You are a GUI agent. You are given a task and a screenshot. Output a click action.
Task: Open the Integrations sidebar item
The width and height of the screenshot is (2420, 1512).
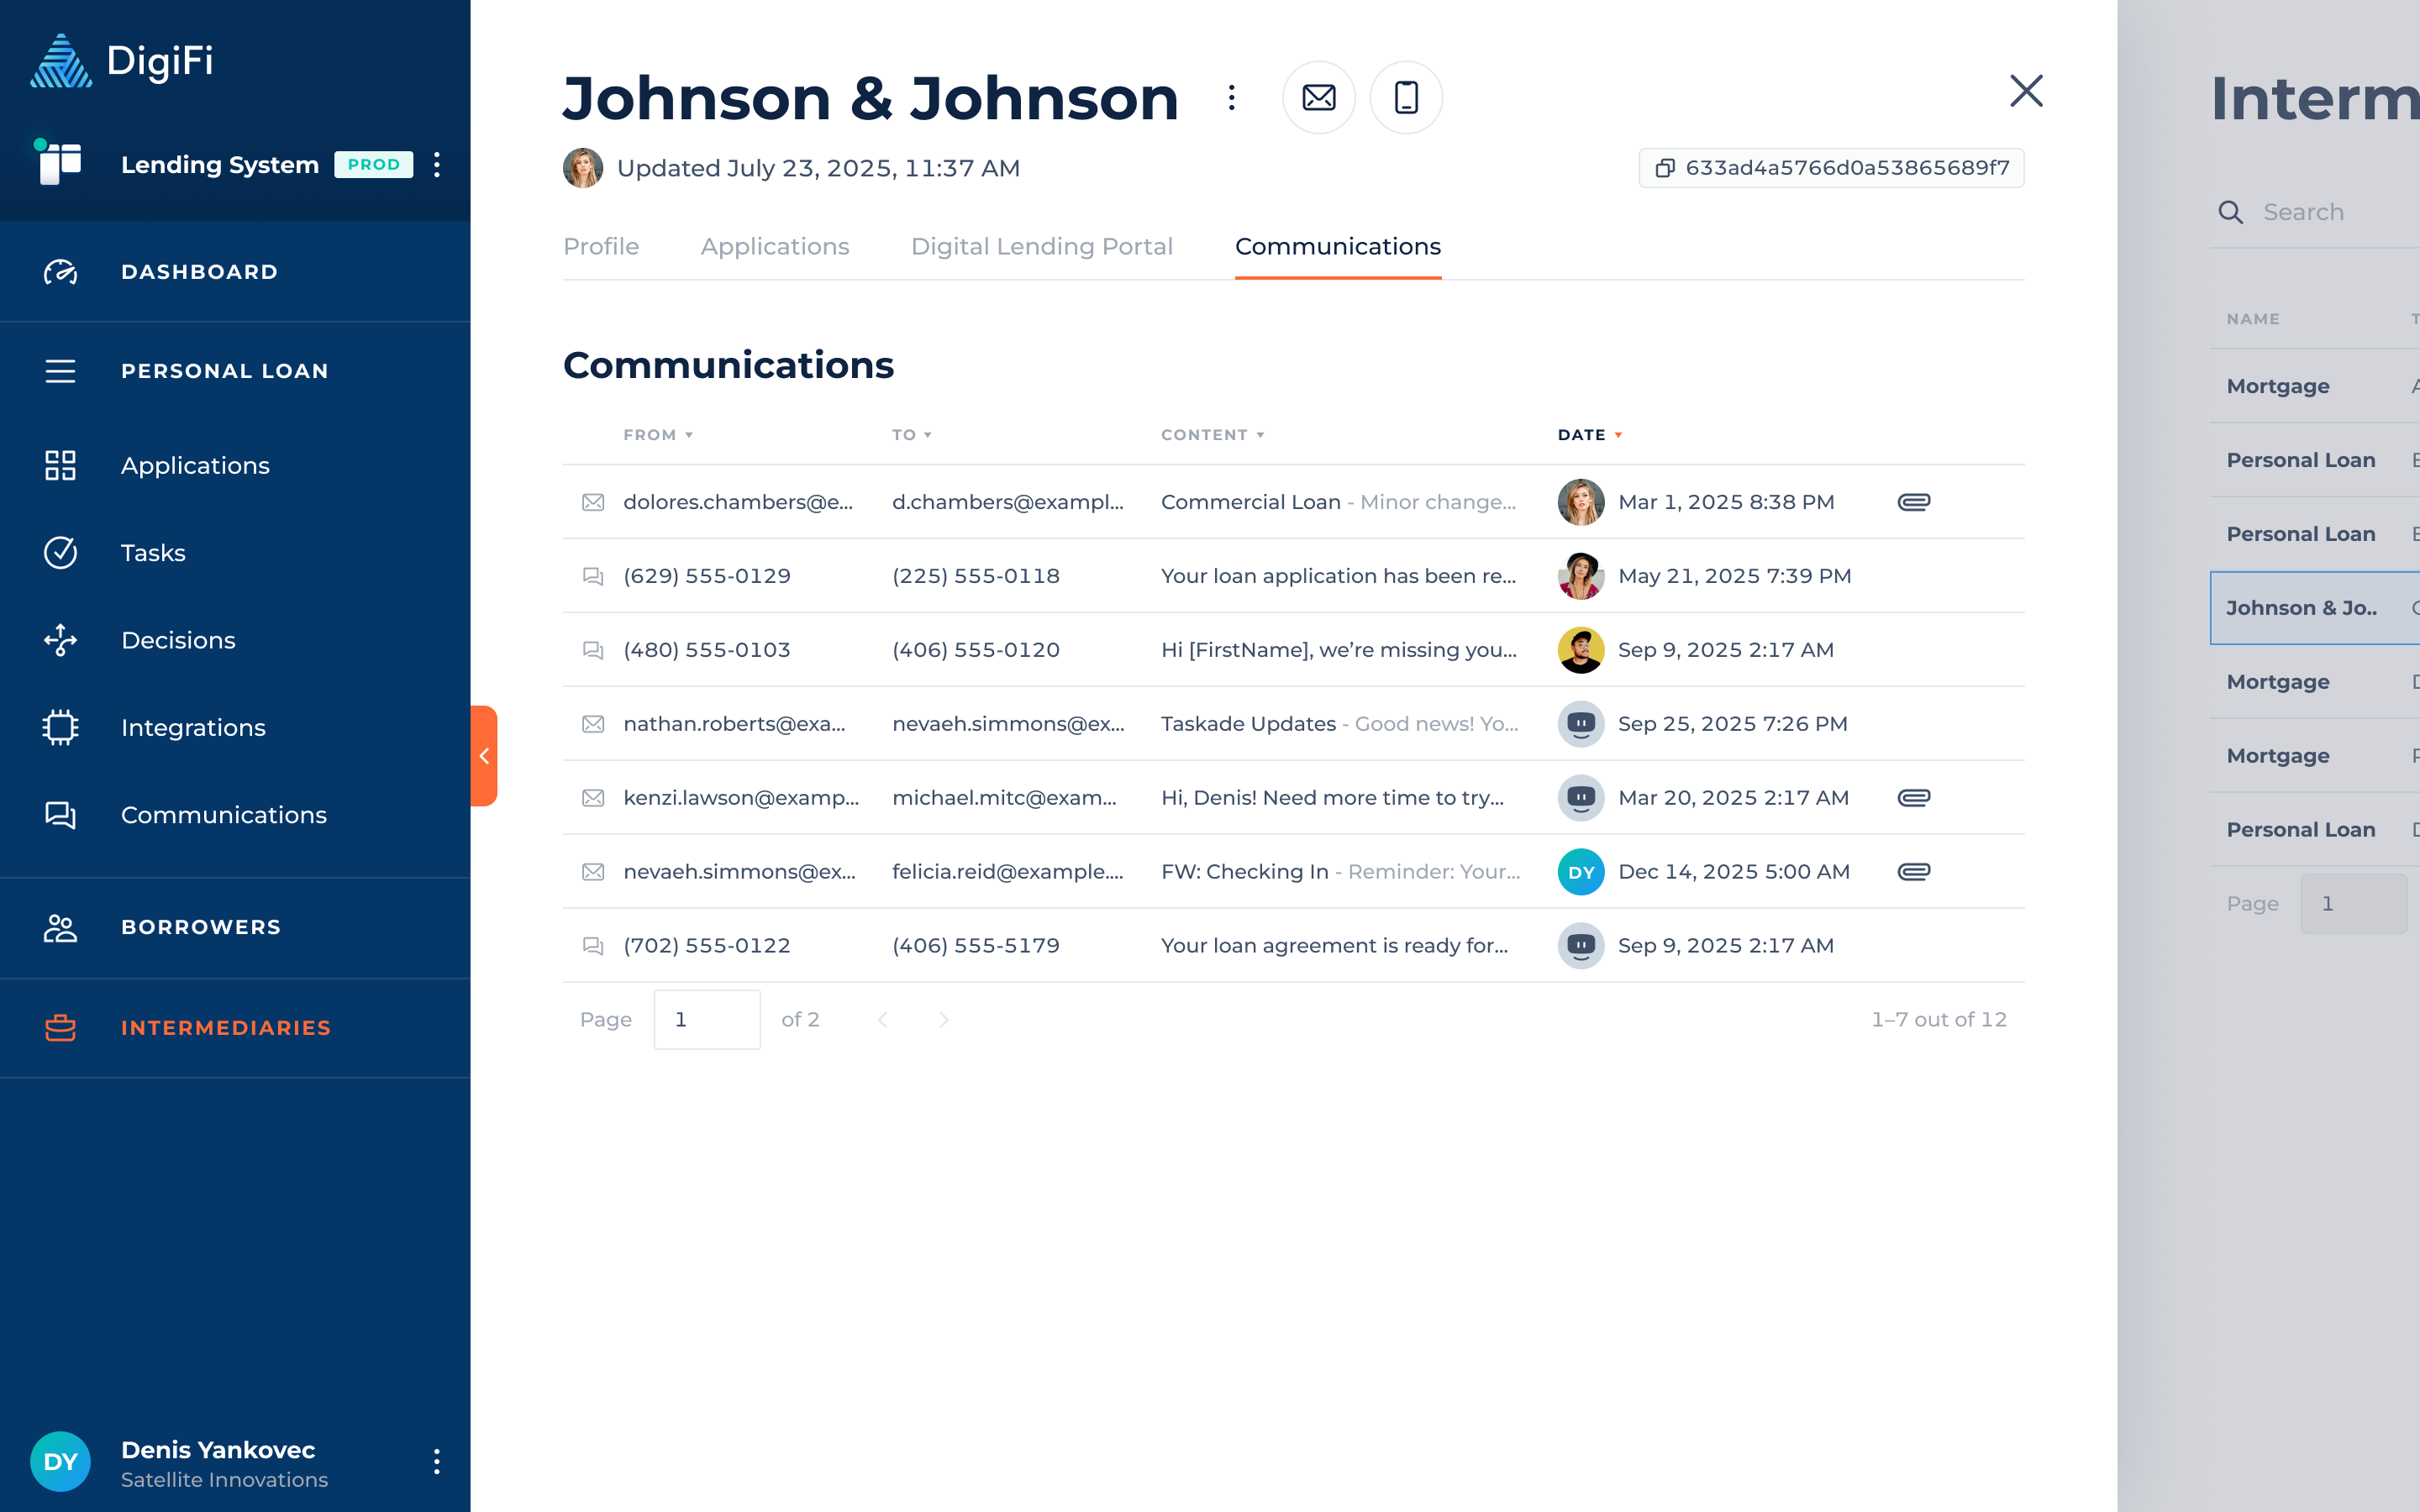pyautogui.click(x=193, y=727)
